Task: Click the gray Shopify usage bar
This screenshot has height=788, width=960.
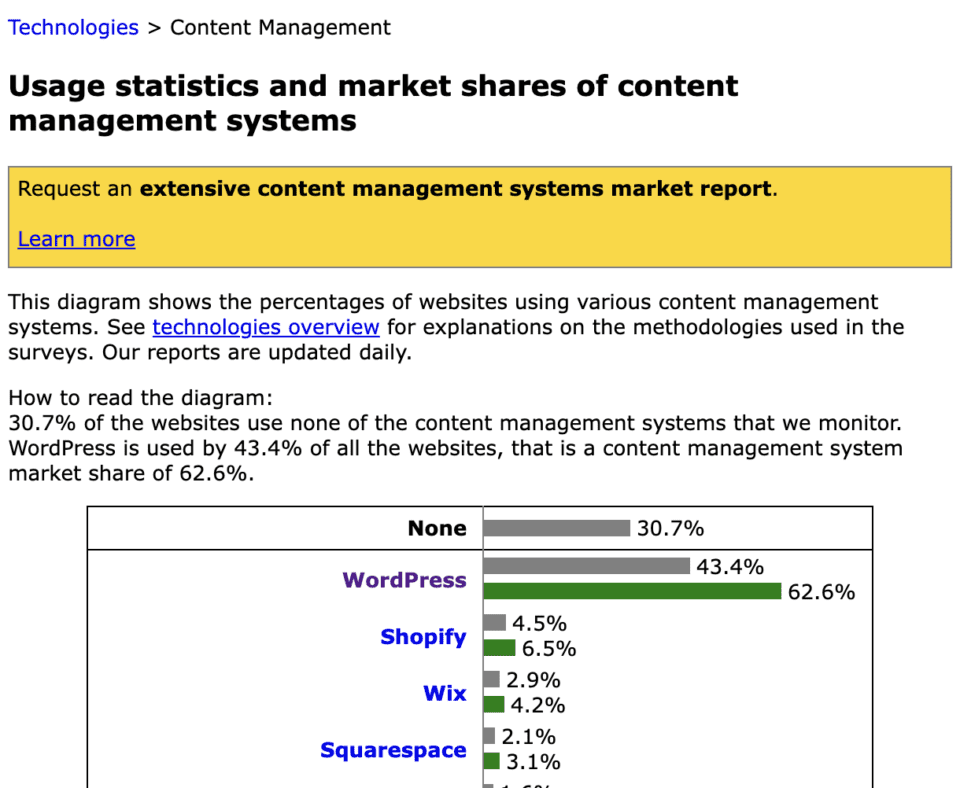Action: click(x=495, y=623)
